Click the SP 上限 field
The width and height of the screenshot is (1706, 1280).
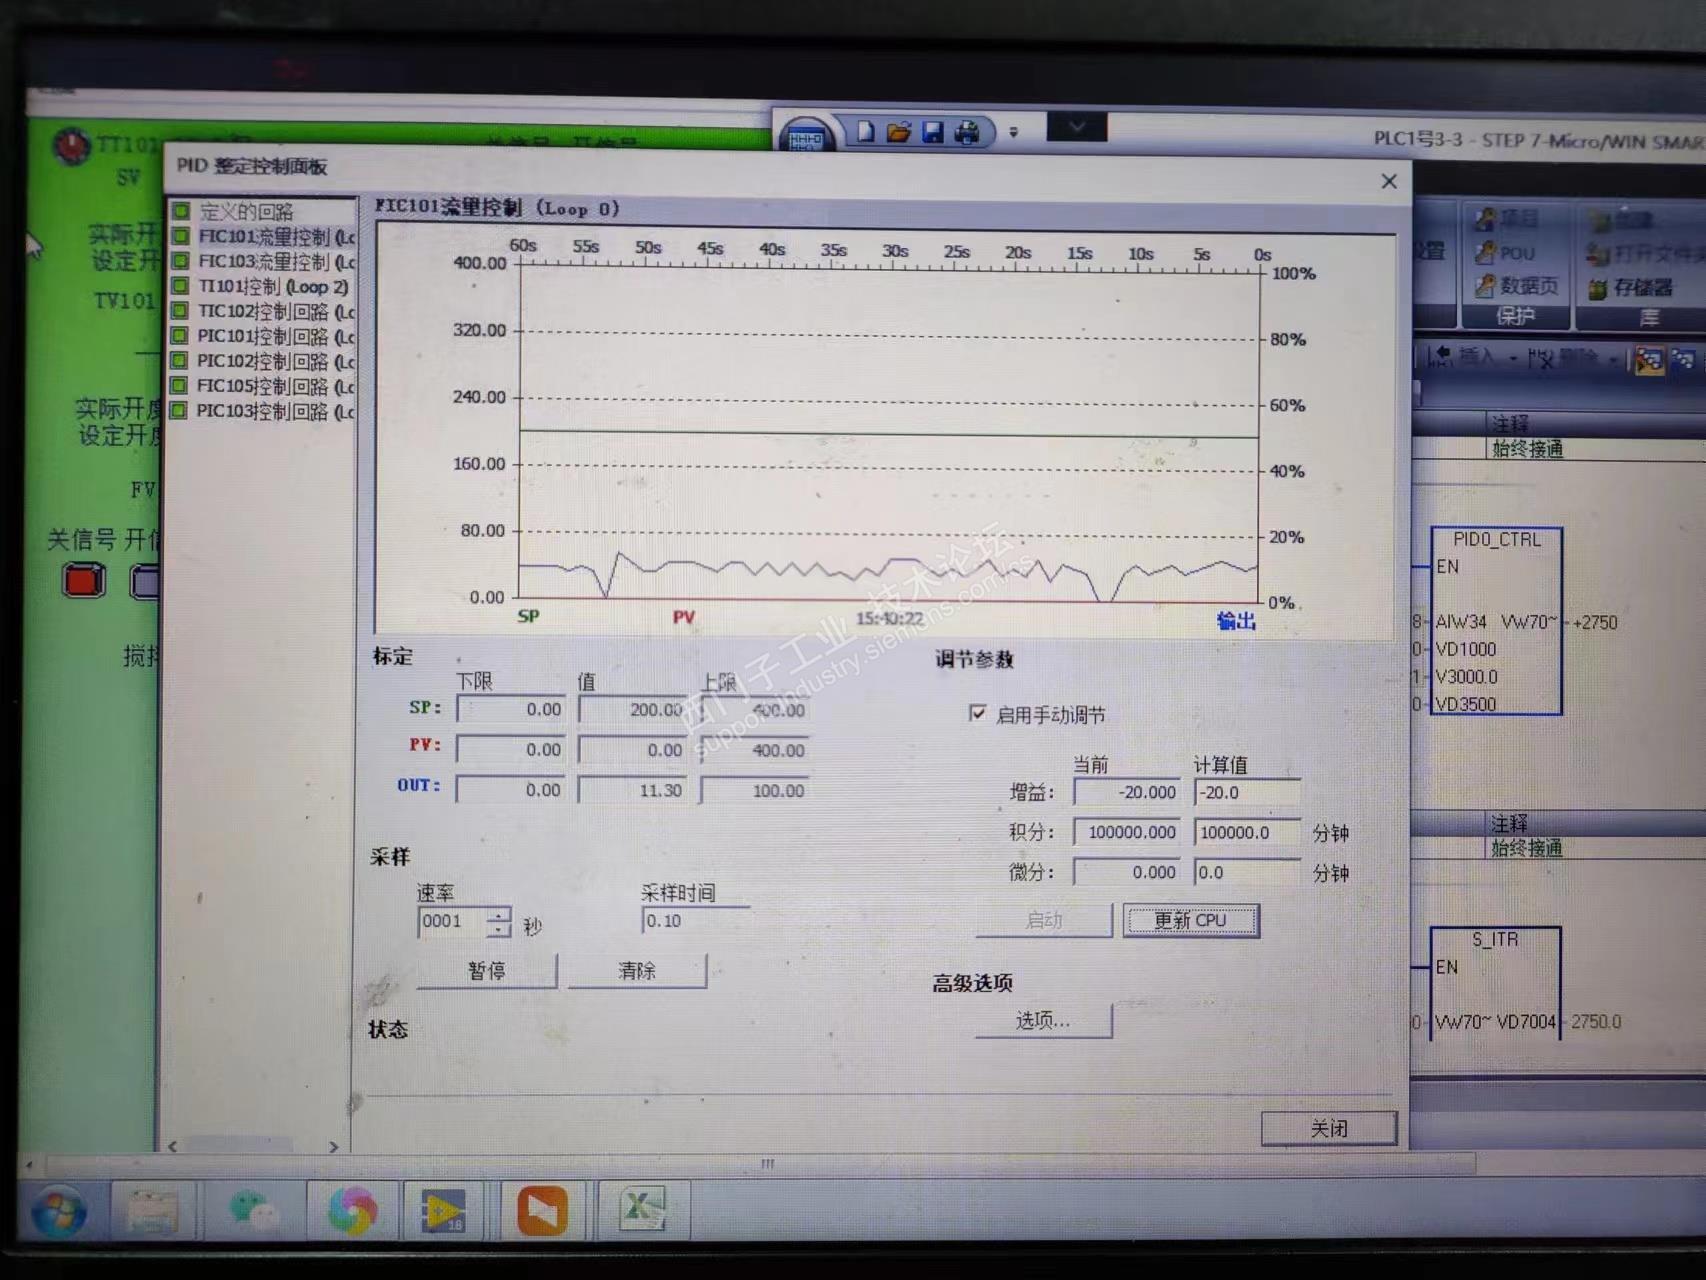pos(755,710)
